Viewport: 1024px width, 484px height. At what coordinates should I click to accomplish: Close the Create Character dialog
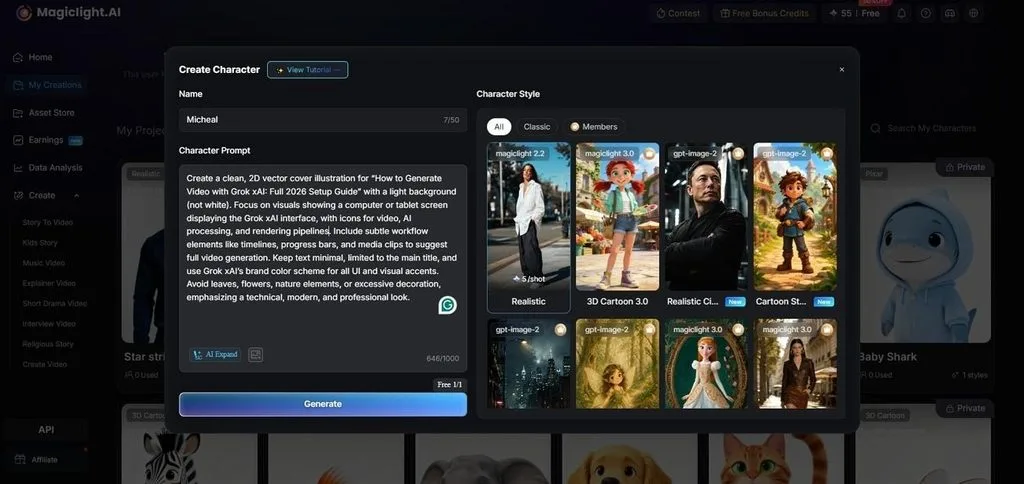[x=842, y=69]
